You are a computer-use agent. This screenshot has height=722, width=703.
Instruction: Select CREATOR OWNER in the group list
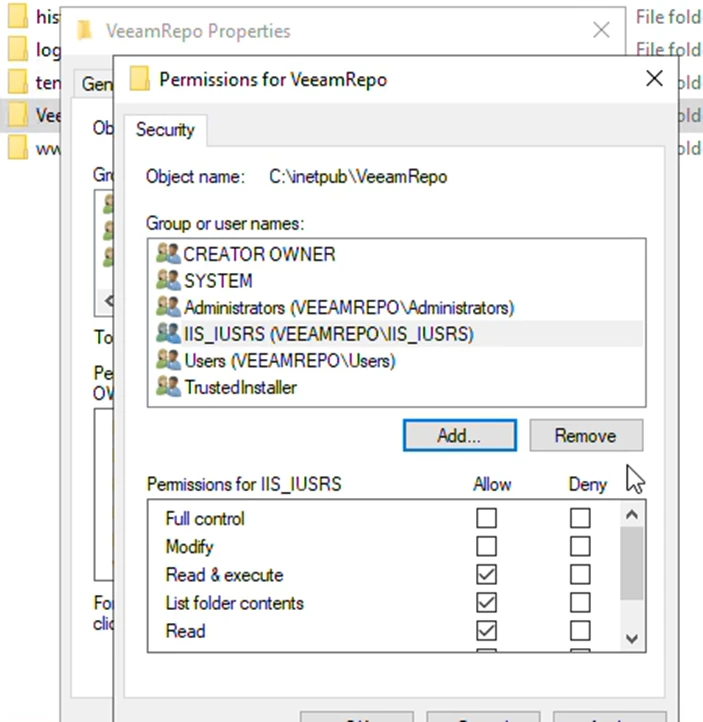396,254
